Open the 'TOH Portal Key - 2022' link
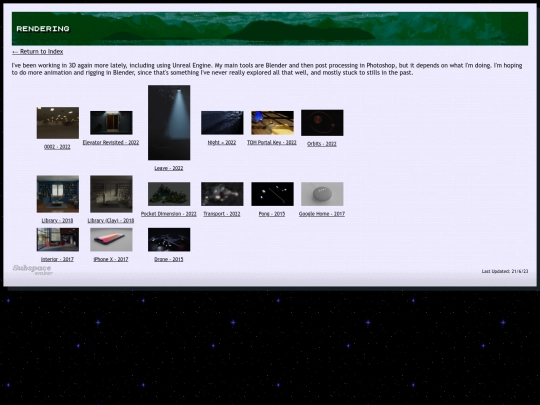Screen dimensions: 540x405 [x=272, y=142]
